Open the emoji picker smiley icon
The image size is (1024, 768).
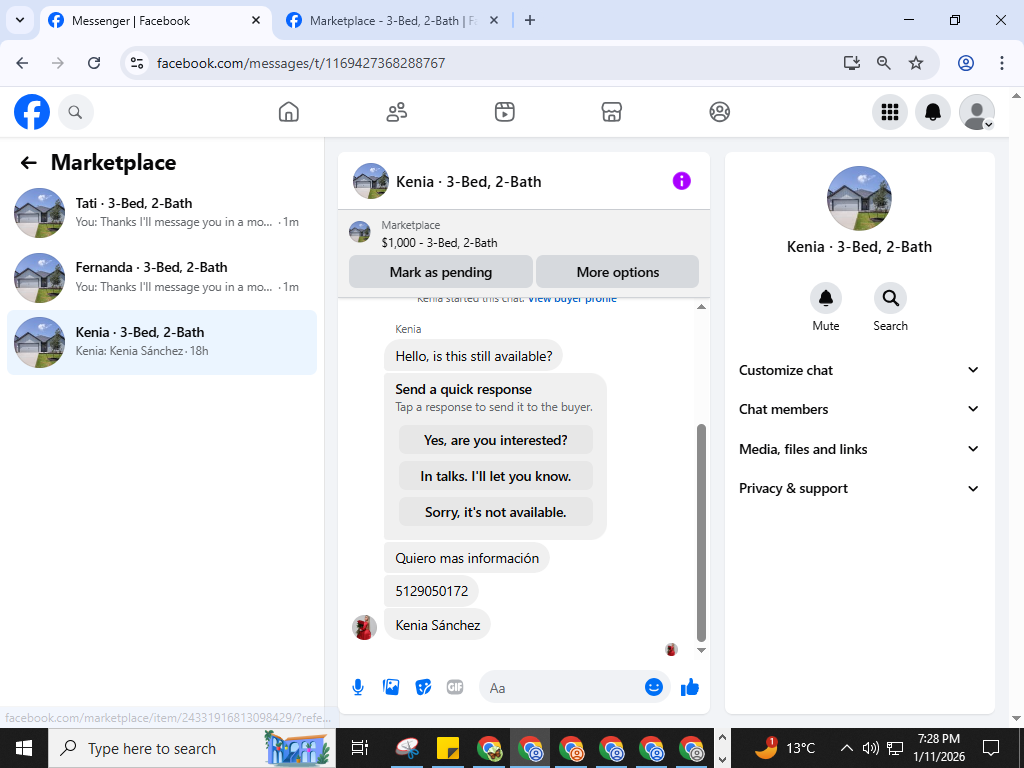[654, 687]
